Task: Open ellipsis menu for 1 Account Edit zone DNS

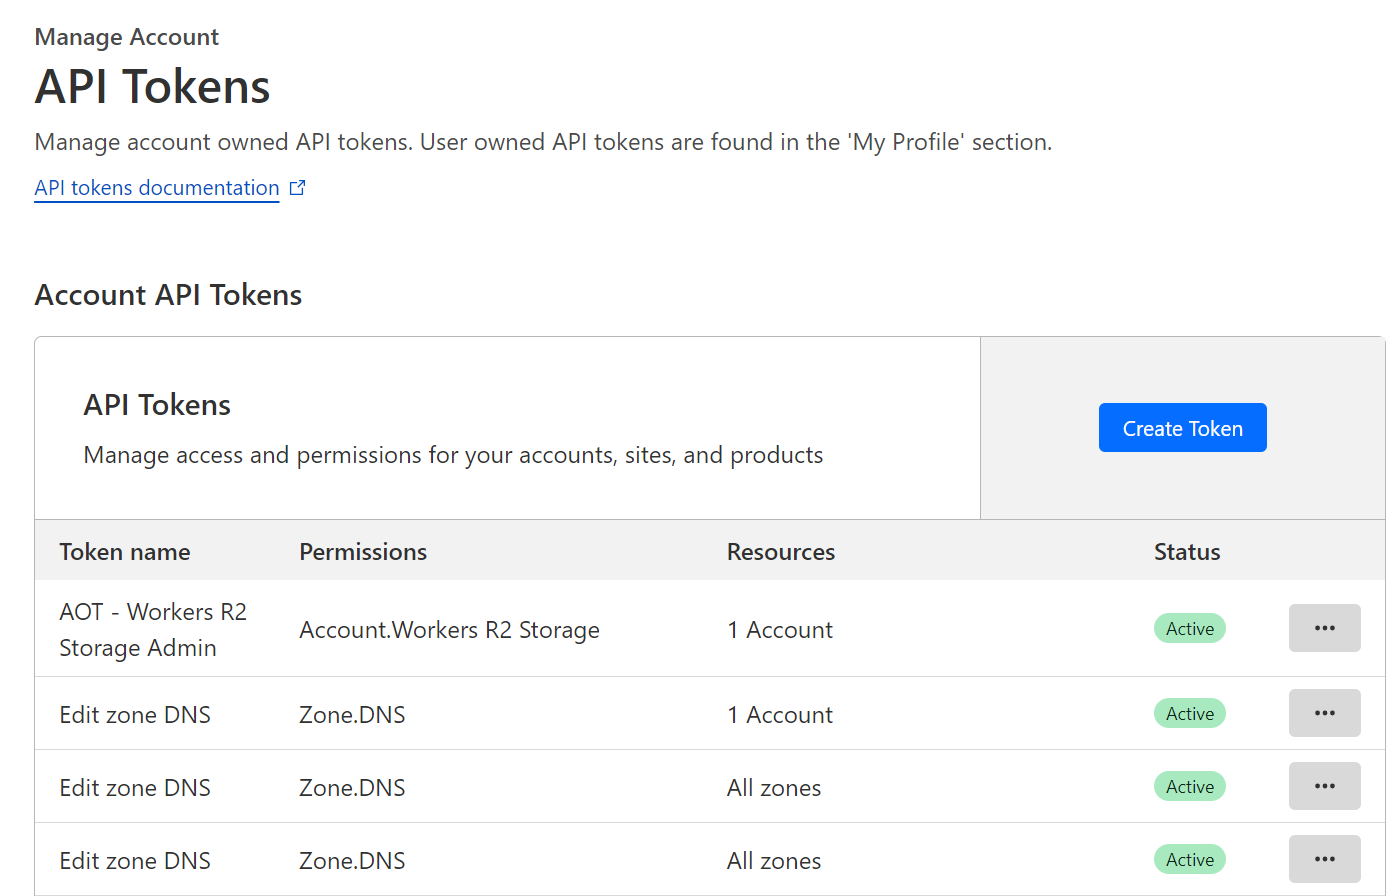Action: coord(1324,713)
